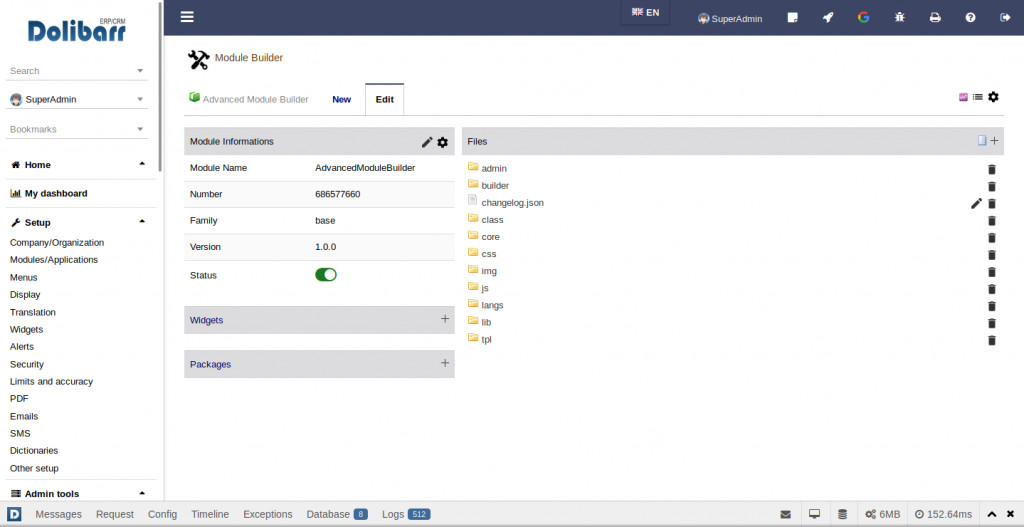
Task: Edit changelog.json with pencil icon
Action: [x=976, y=203]
